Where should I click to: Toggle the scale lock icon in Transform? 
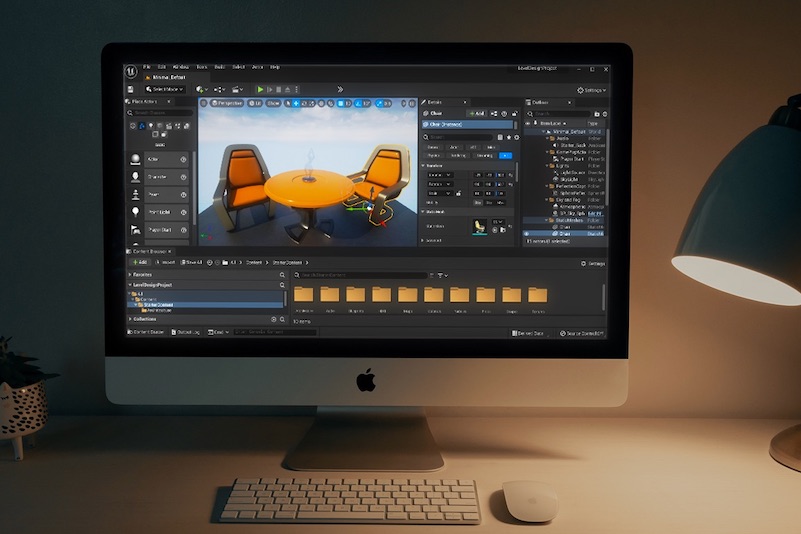tap(459, 193)
